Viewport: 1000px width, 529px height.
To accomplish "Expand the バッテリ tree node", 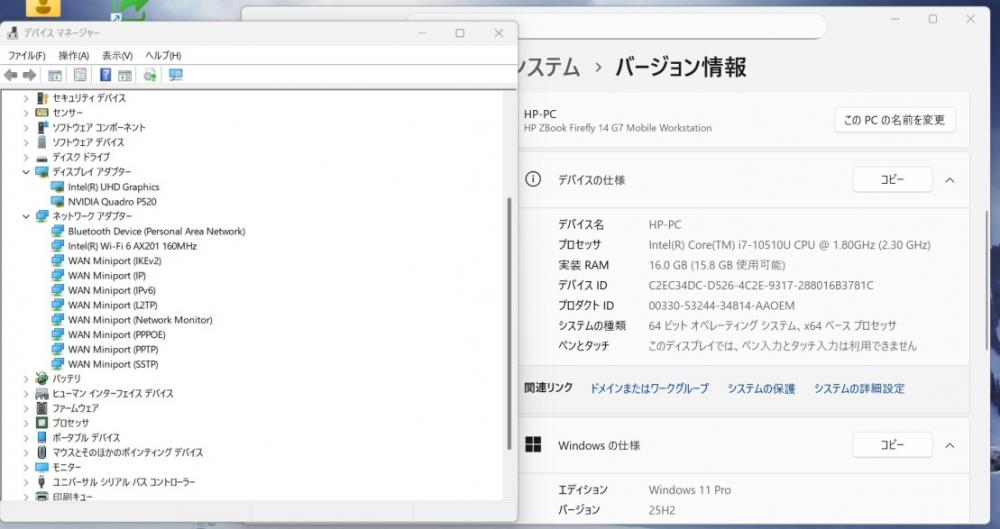I will coord(26,378).
